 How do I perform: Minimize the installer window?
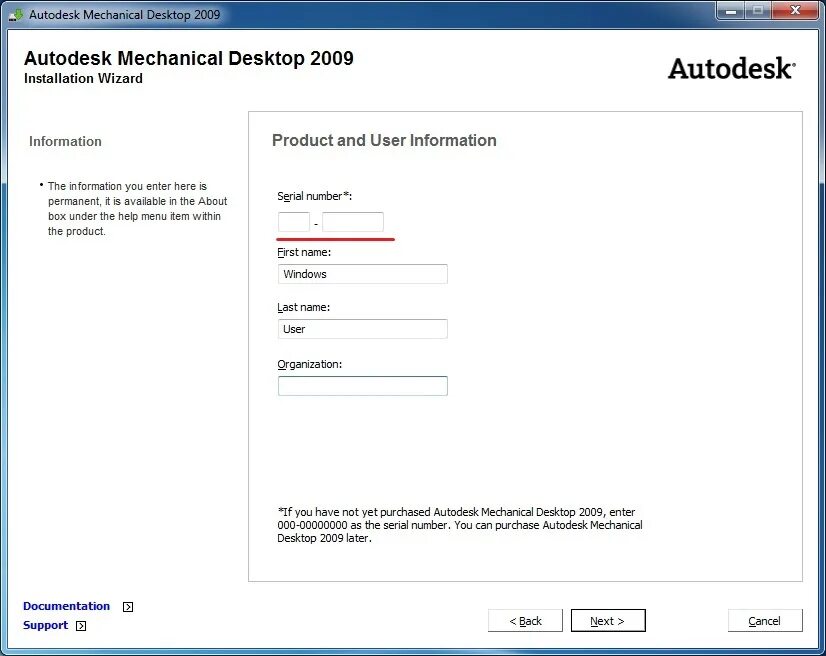pos(731,11)
